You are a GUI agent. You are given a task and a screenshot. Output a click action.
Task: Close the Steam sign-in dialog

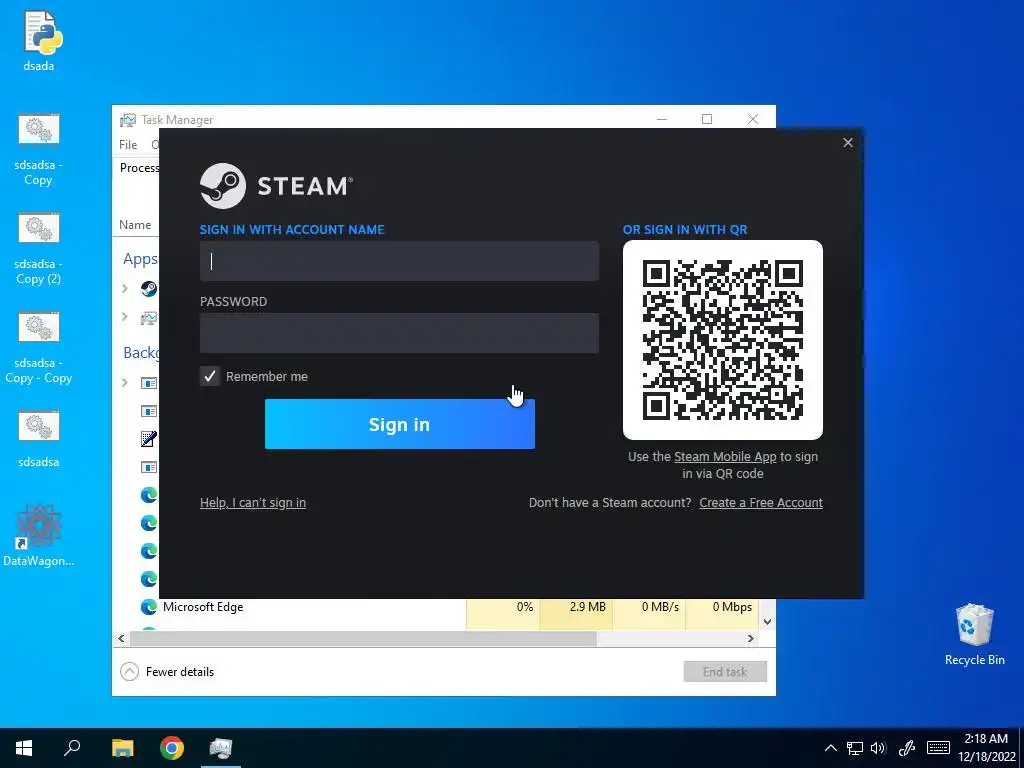[848, 142]
